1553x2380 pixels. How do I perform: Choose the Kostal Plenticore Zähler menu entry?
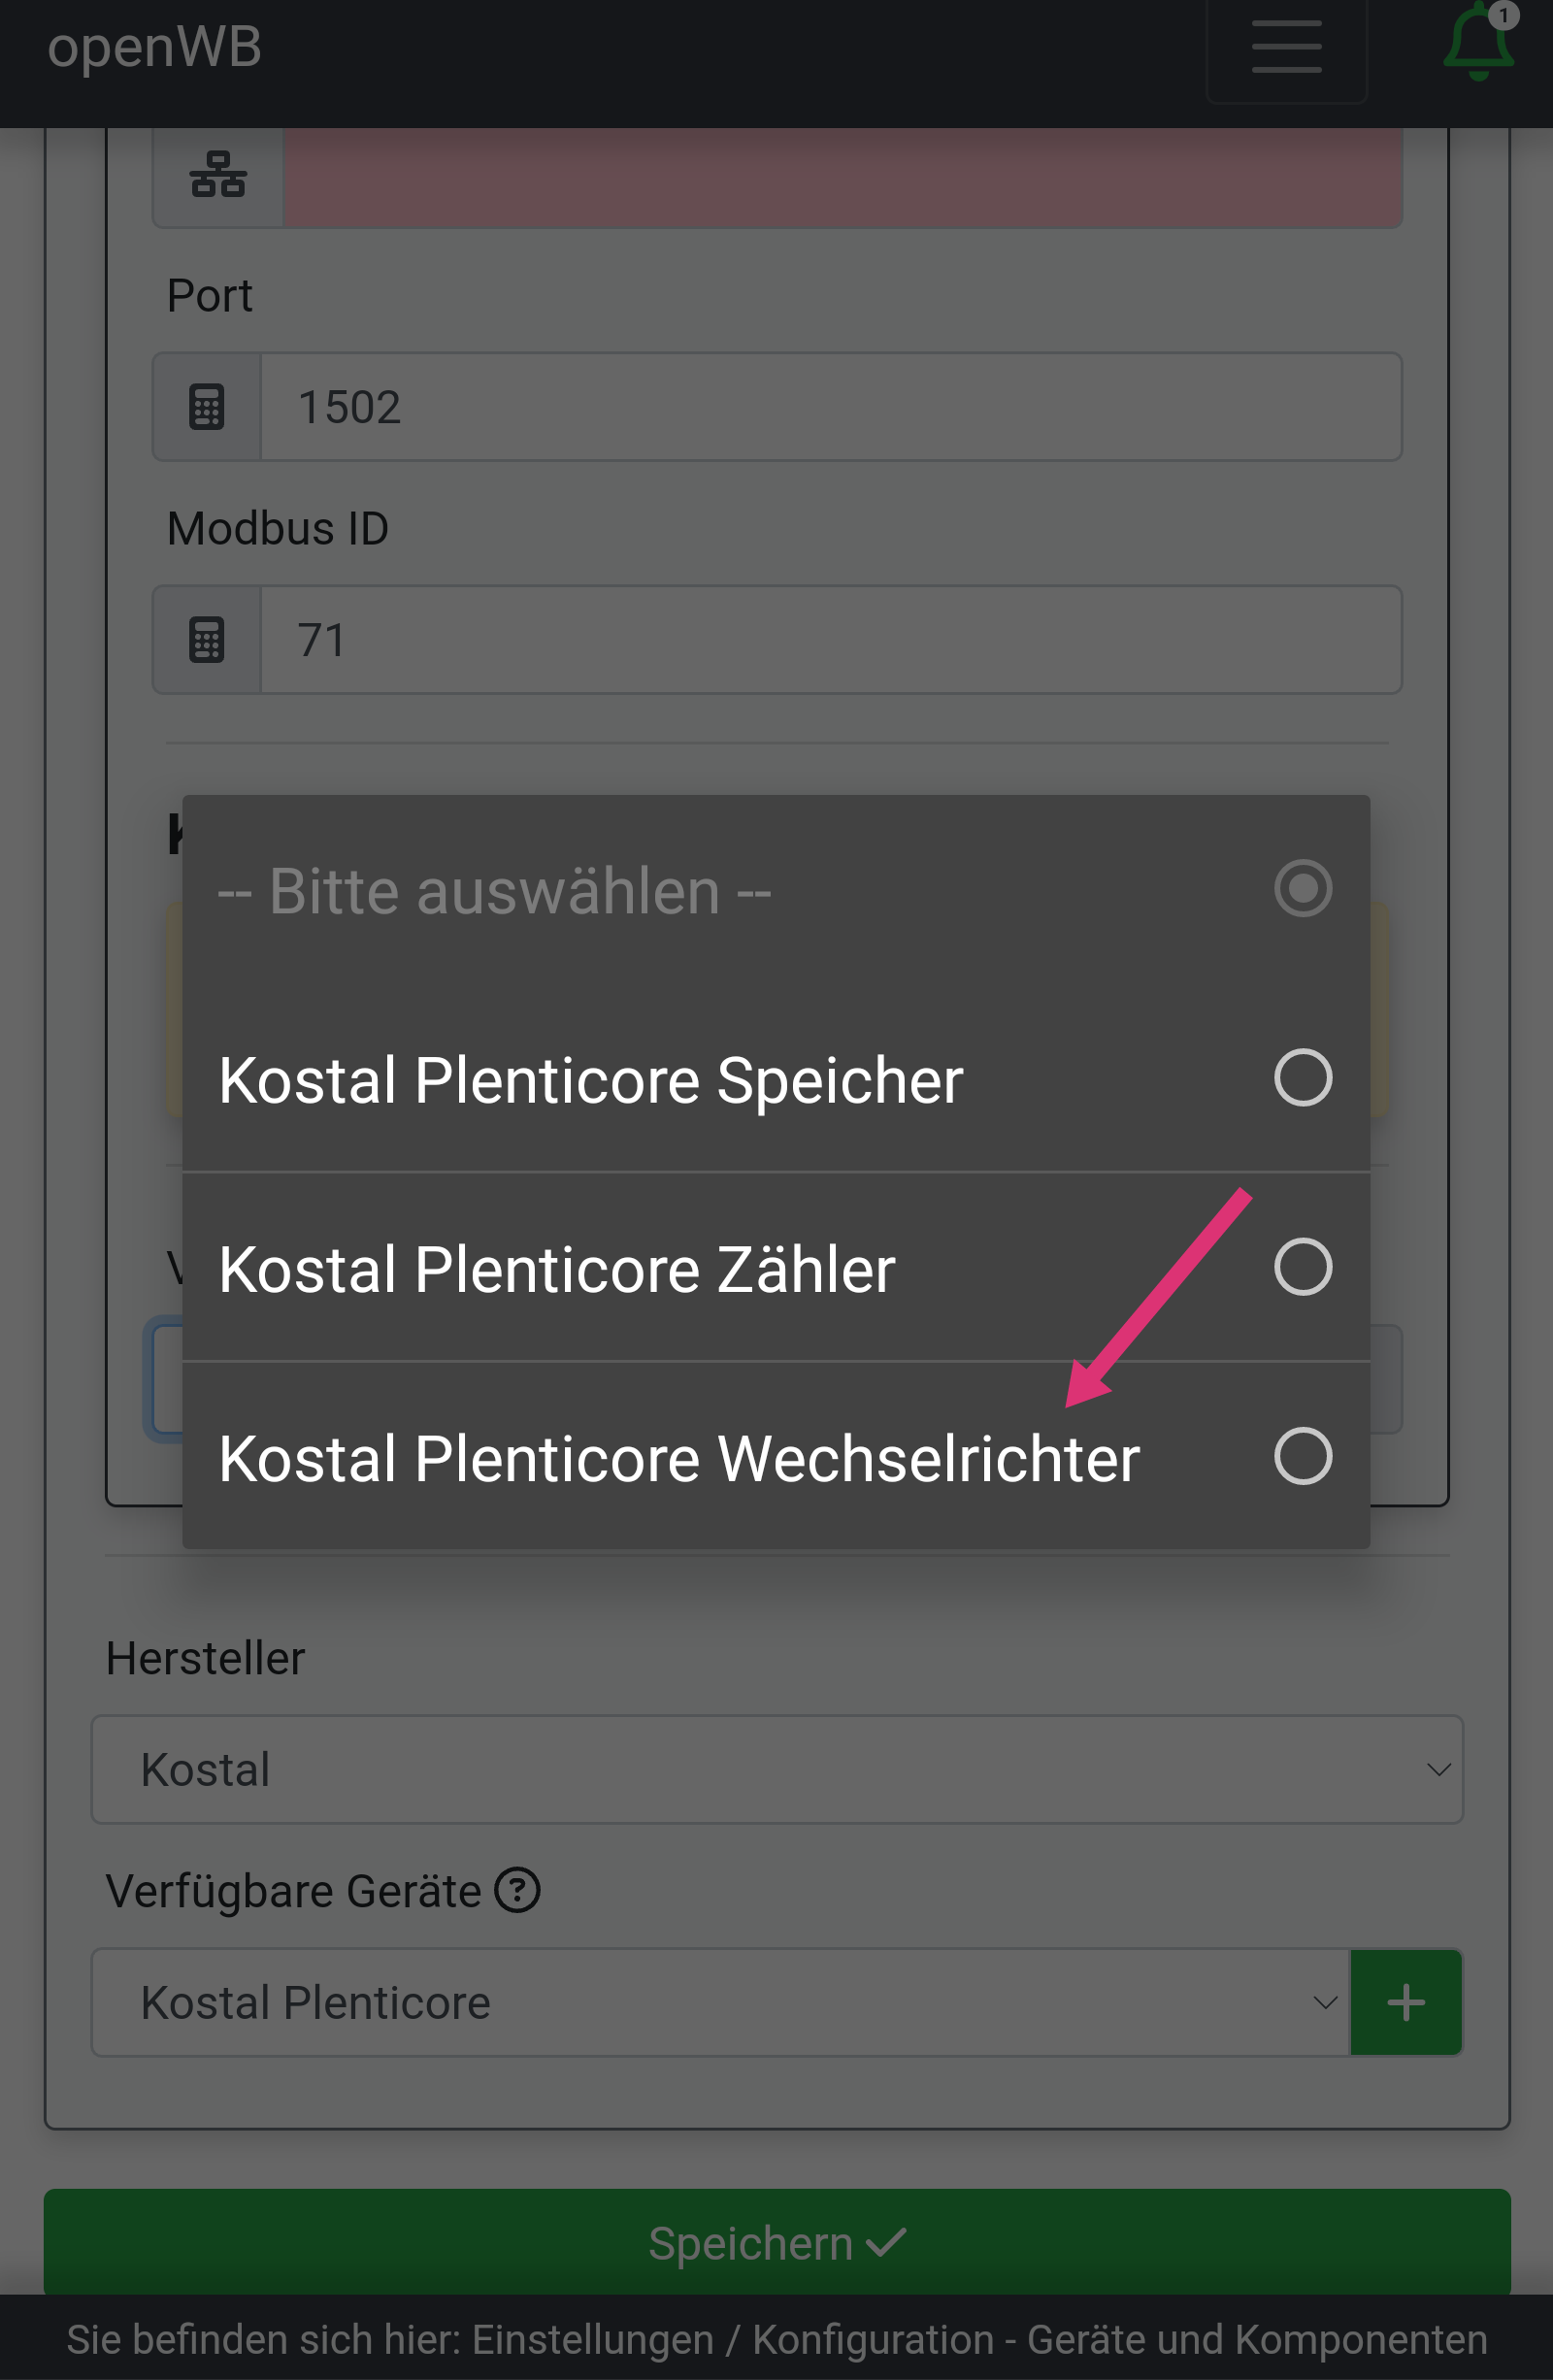point(557,1269)
